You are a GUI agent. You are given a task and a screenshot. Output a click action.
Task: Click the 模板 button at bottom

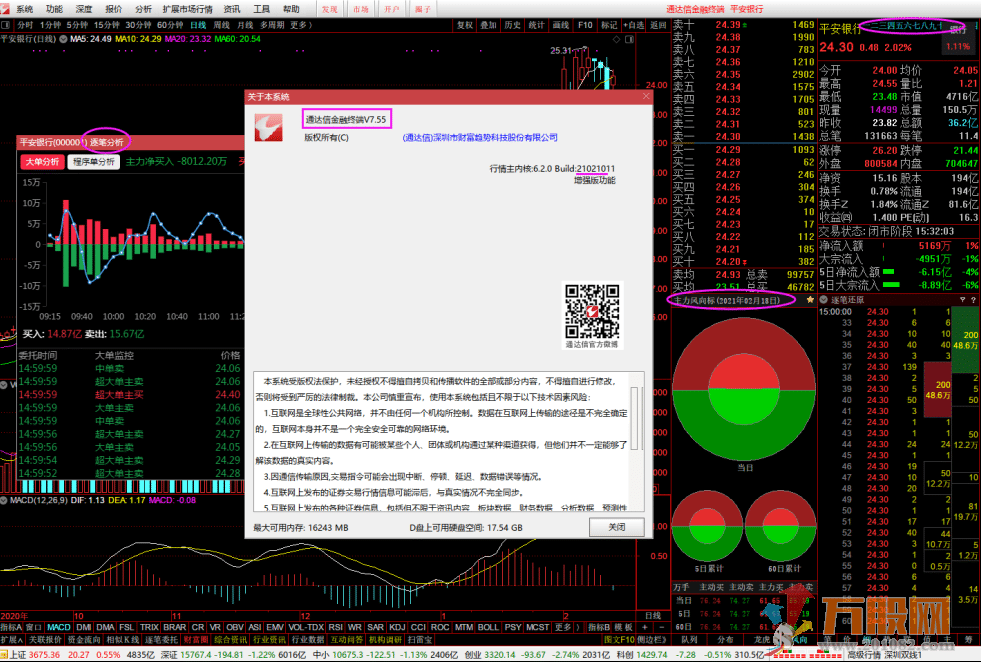623,627
